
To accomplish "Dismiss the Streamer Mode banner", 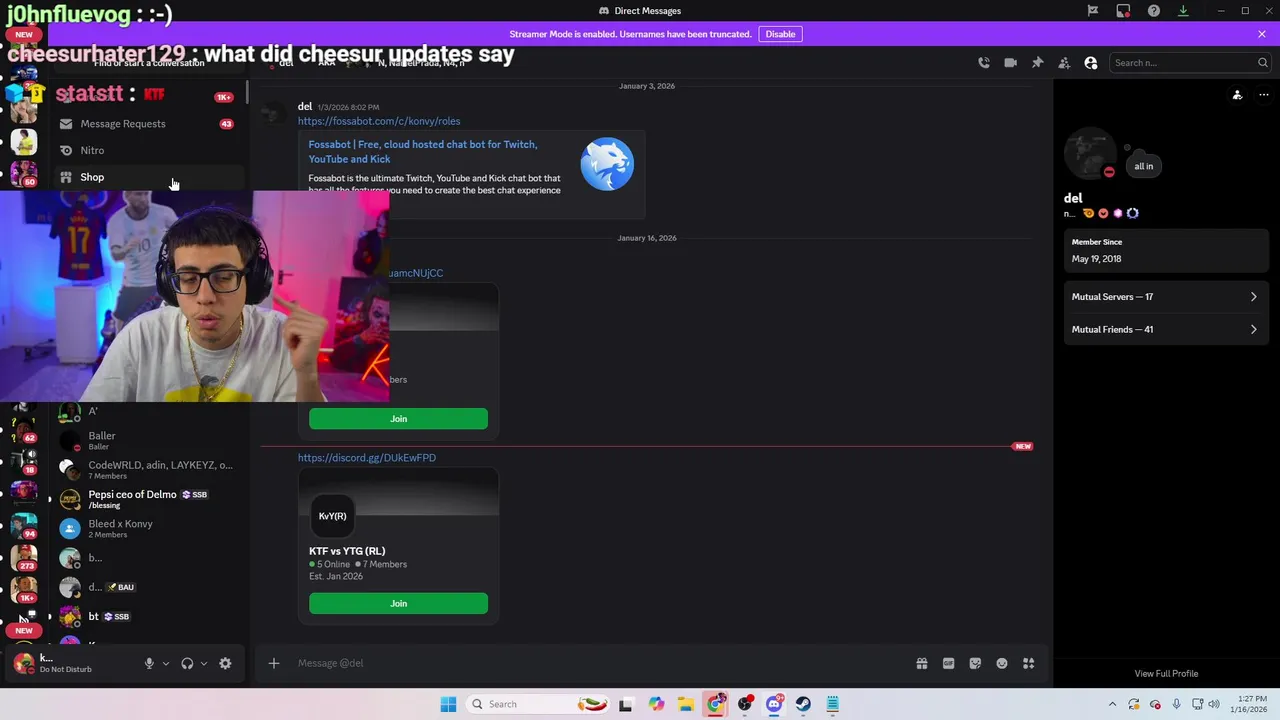I will click(1262, 34).
